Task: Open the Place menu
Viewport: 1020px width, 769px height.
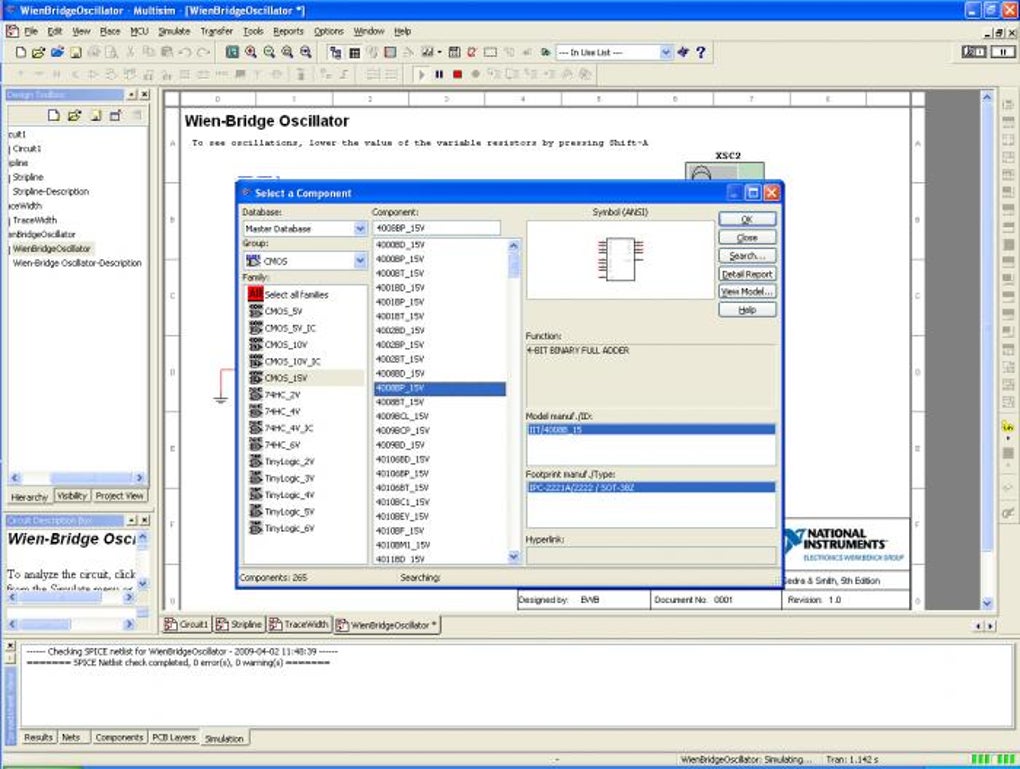Action: (110, 31)
